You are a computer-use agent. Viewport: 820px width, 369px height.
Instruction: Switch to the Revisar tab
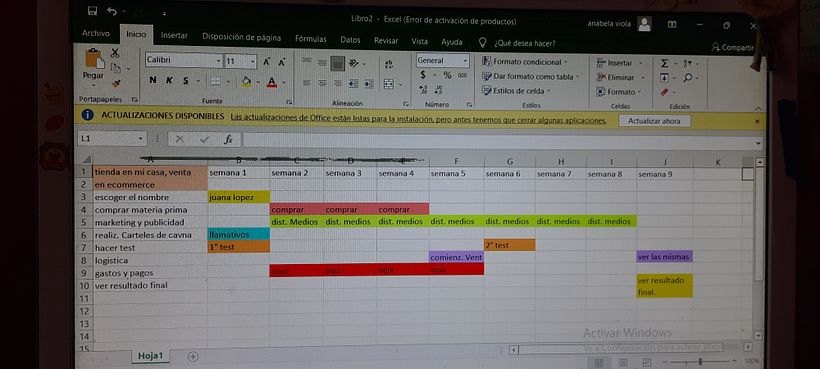[386, 40]
